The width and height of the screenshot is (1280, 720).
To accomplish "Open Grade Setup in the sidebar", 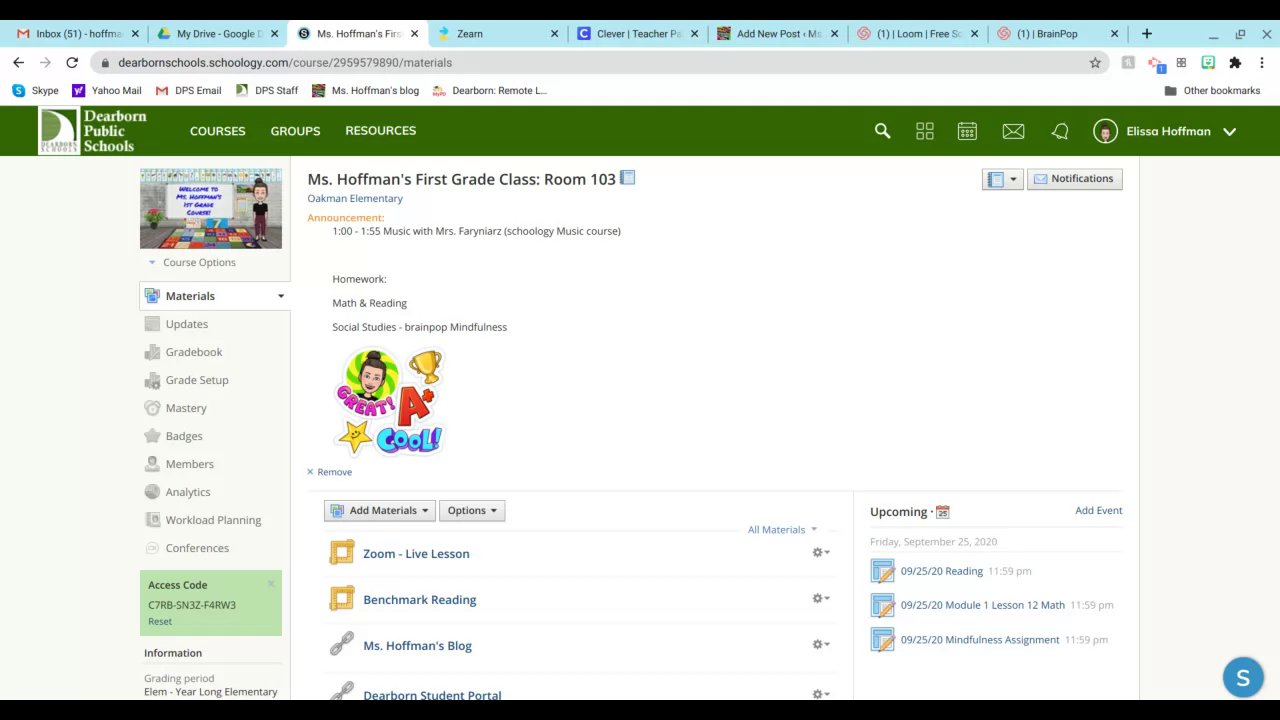I will point(196,380).
